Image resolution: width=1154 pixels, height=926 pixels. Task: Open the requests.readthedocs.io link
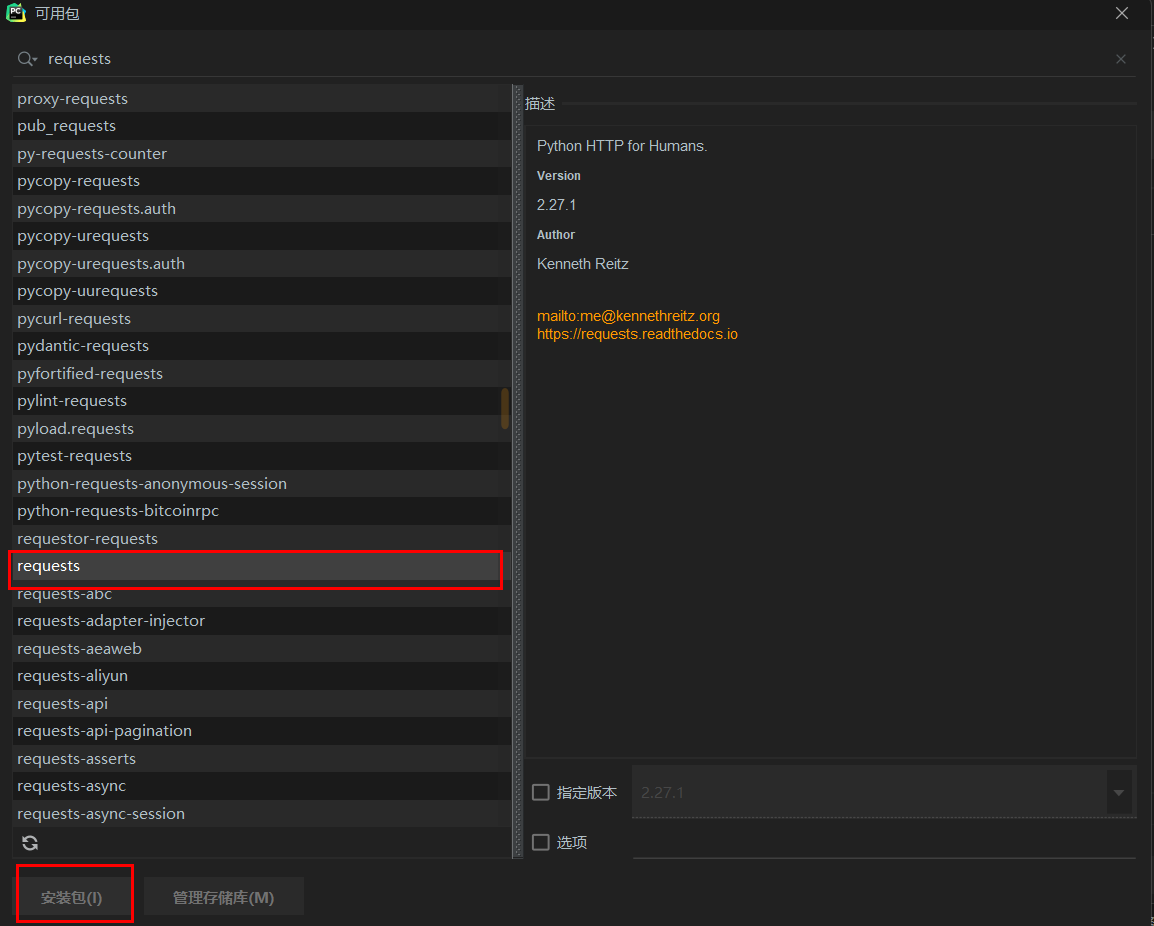coord(637,334)
